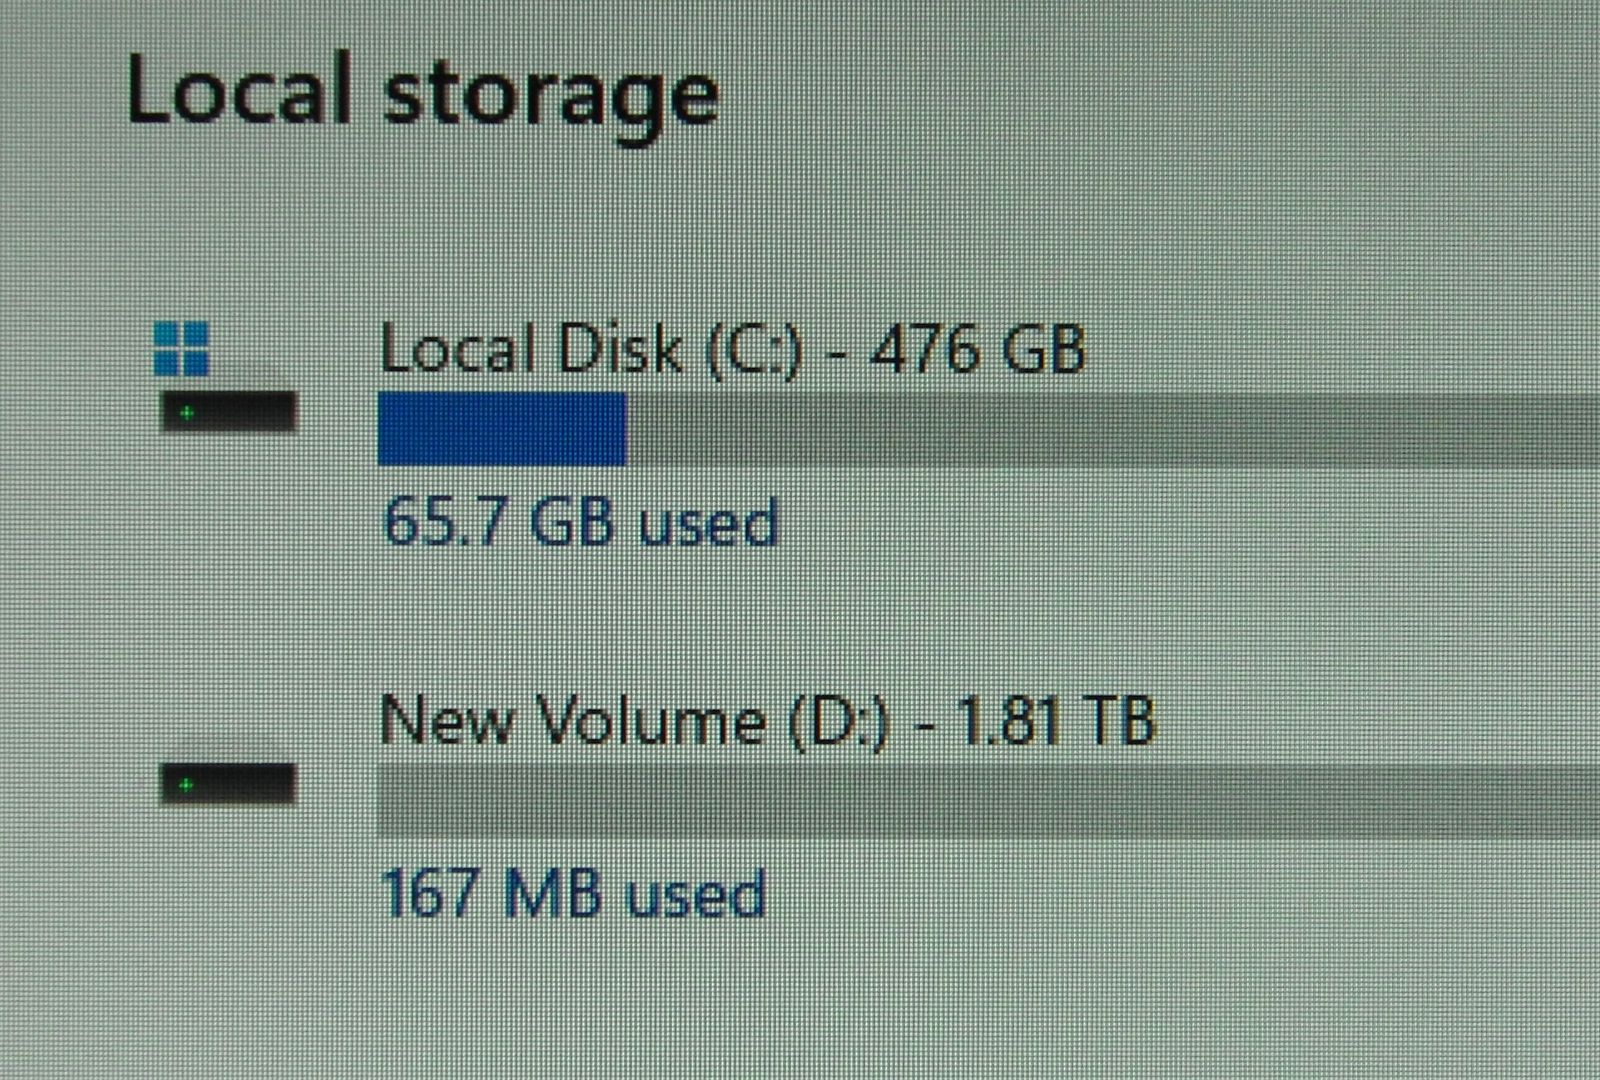
Task: Click the "167 MB used" text
Action: click(573, 893)
